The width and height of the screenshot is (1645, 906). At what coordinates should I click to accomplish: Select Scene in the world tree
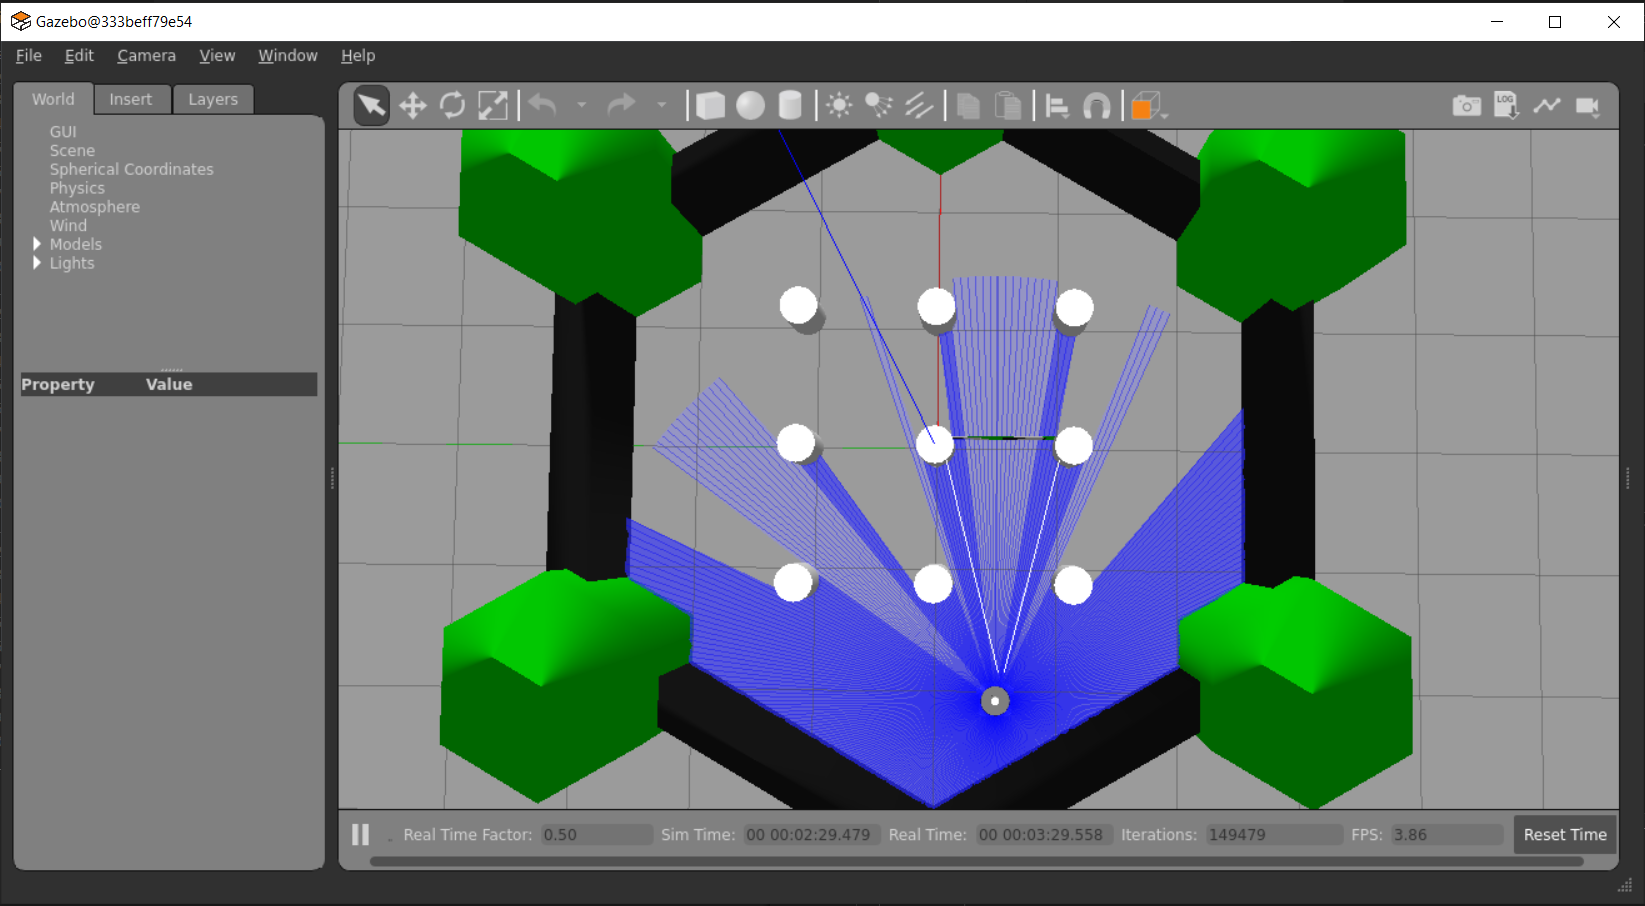tap(72, 151)
